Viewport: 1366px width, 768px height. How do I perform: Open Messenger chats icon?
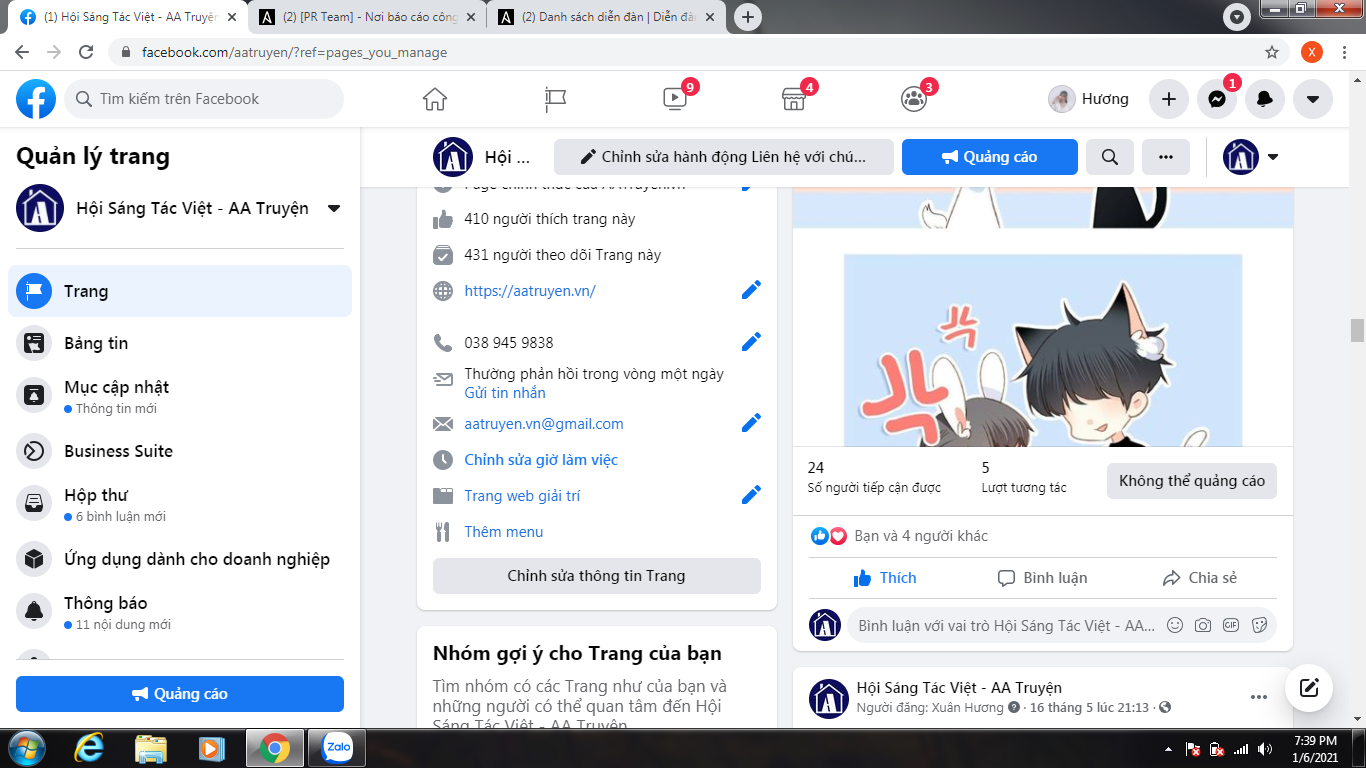click(x=1217, y=99)
